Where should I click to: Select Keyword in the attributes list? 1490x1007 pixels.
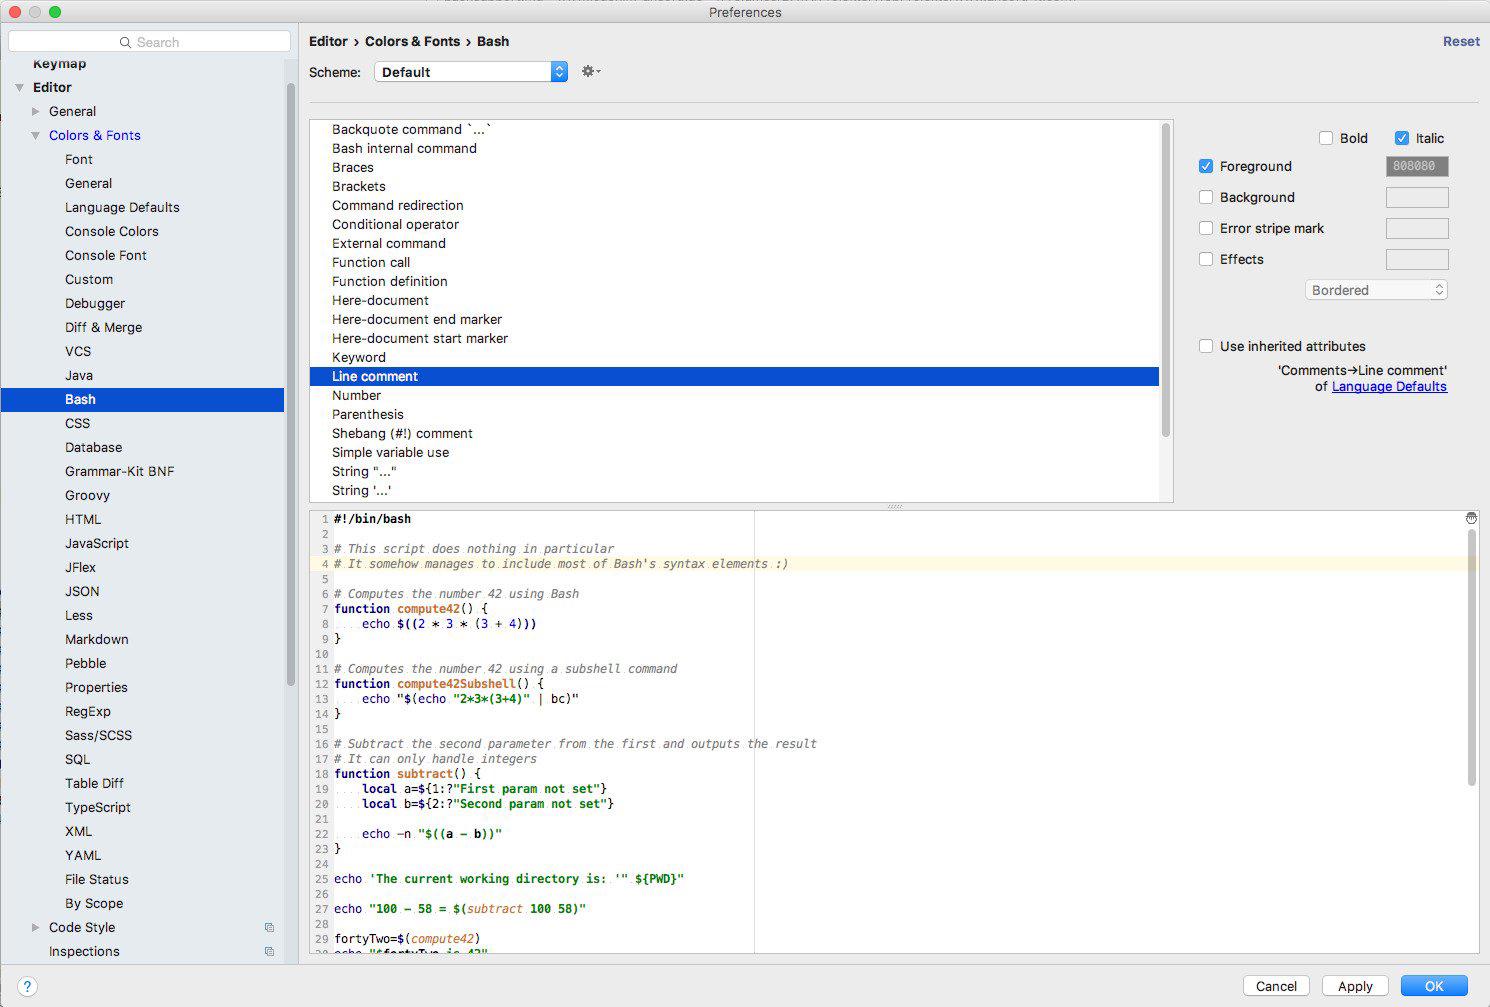(x=359, y=357)
